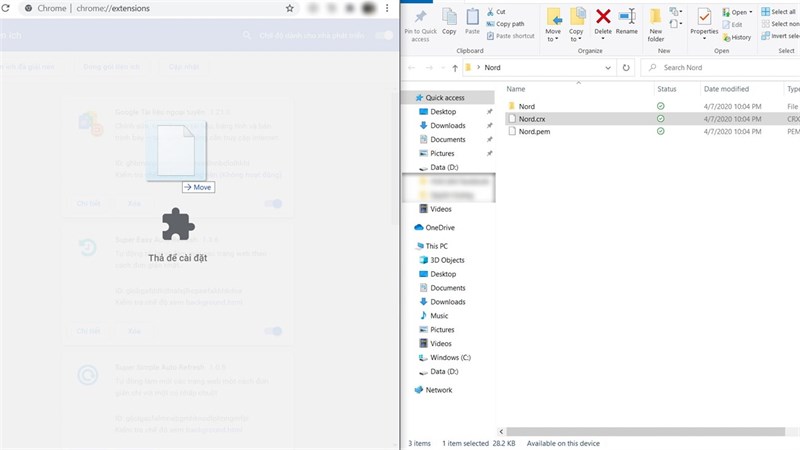Click the Search Nord field
The height and width of the screenshot is (450, 800).
(720, 67)
